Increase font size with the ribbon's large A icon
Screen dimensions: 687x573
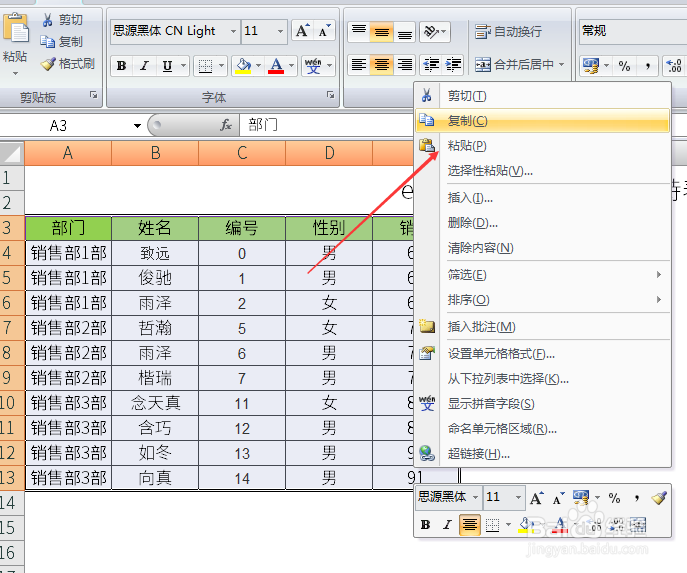(302, 31)
